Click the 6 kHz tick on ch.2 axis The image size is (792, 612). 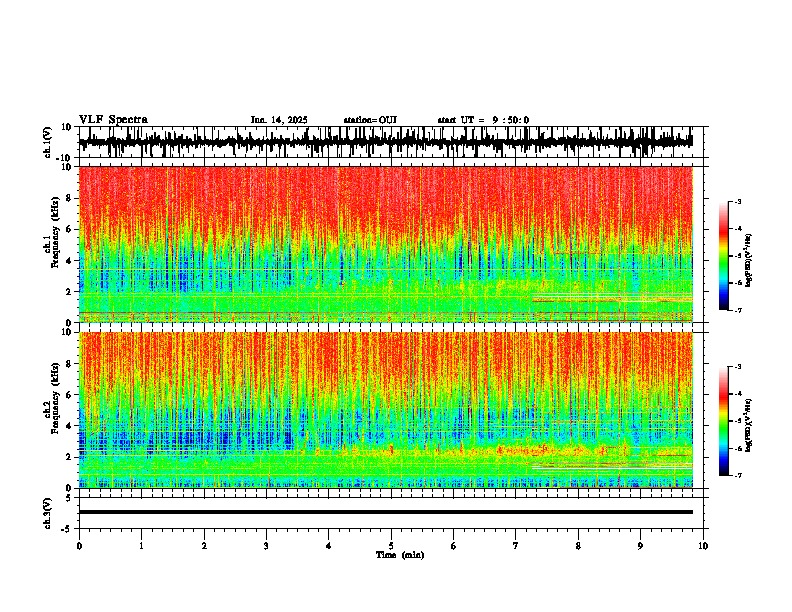tap(69, 394)
